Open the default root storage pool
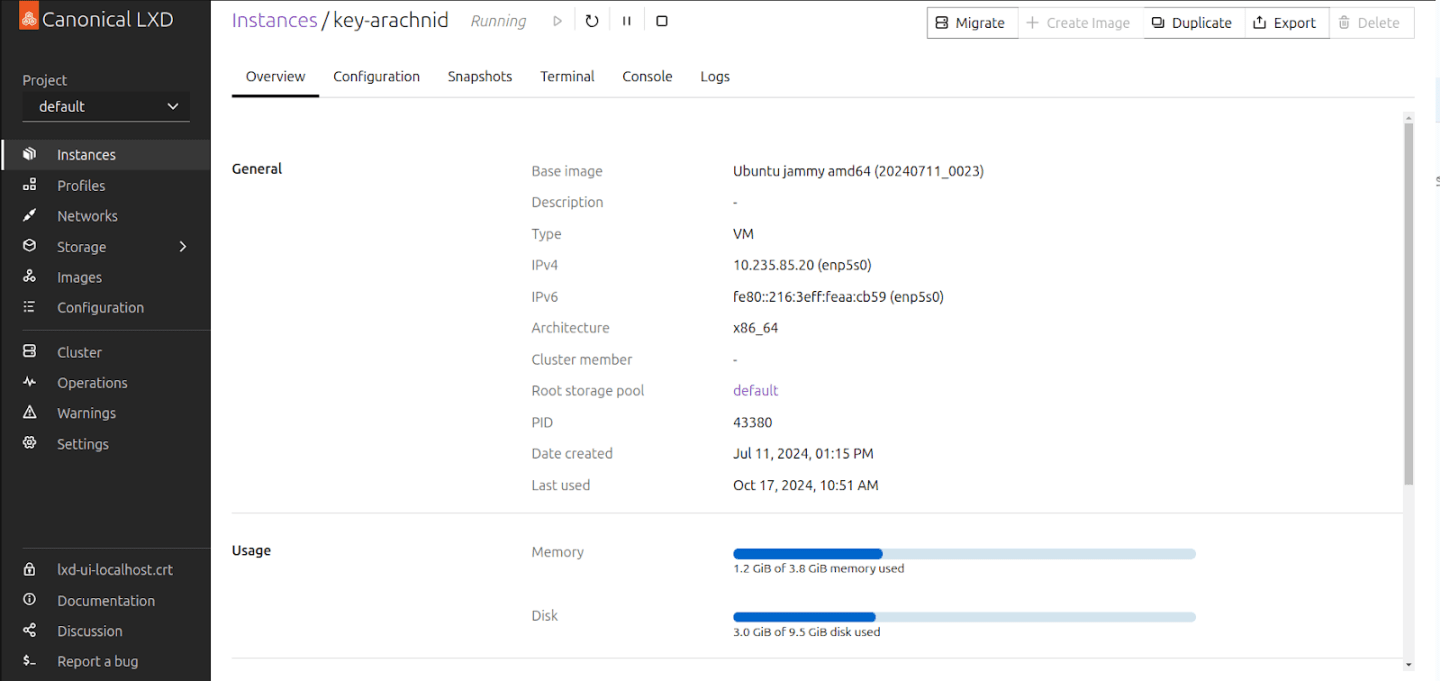 coord(755,390)
